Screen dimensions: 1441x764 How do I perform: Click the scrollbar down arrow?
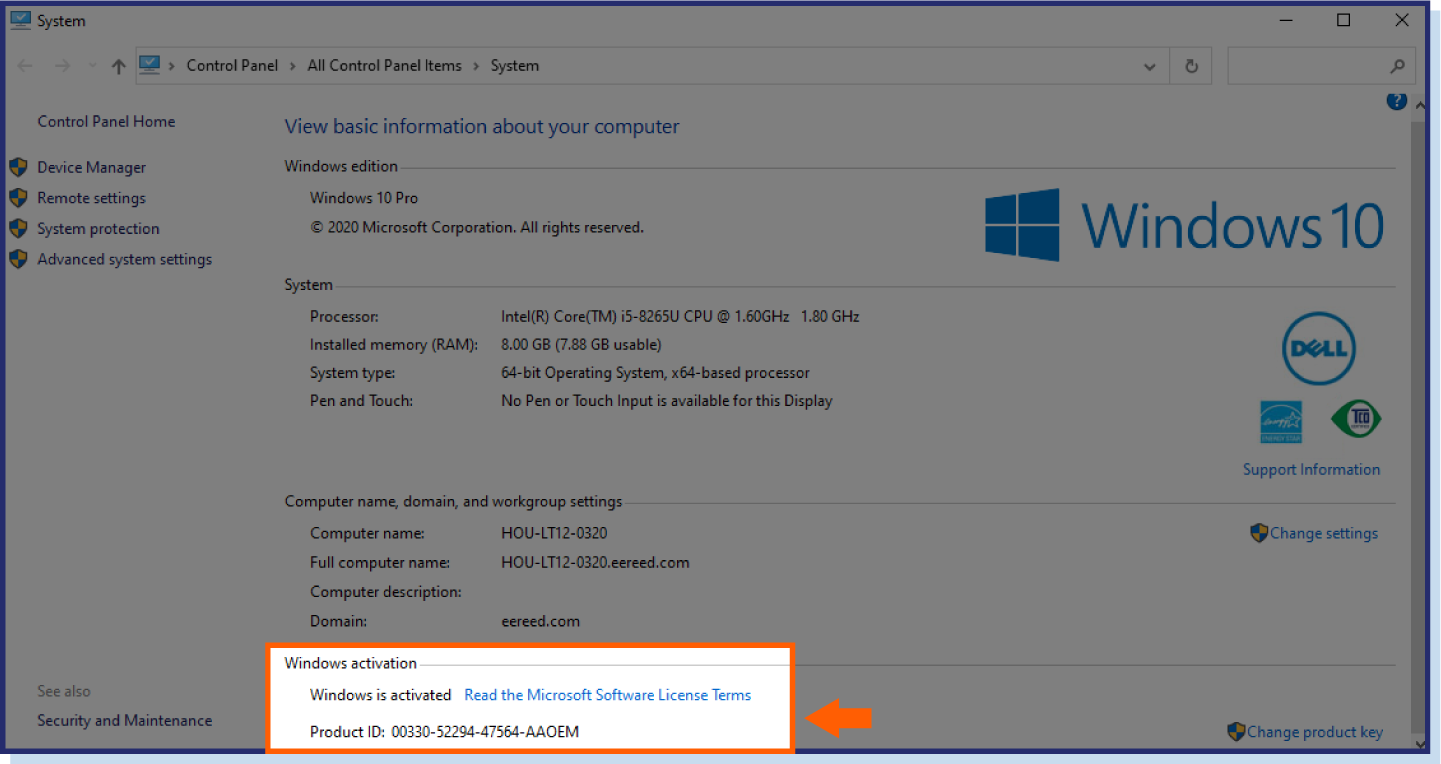click(1418, 743)
